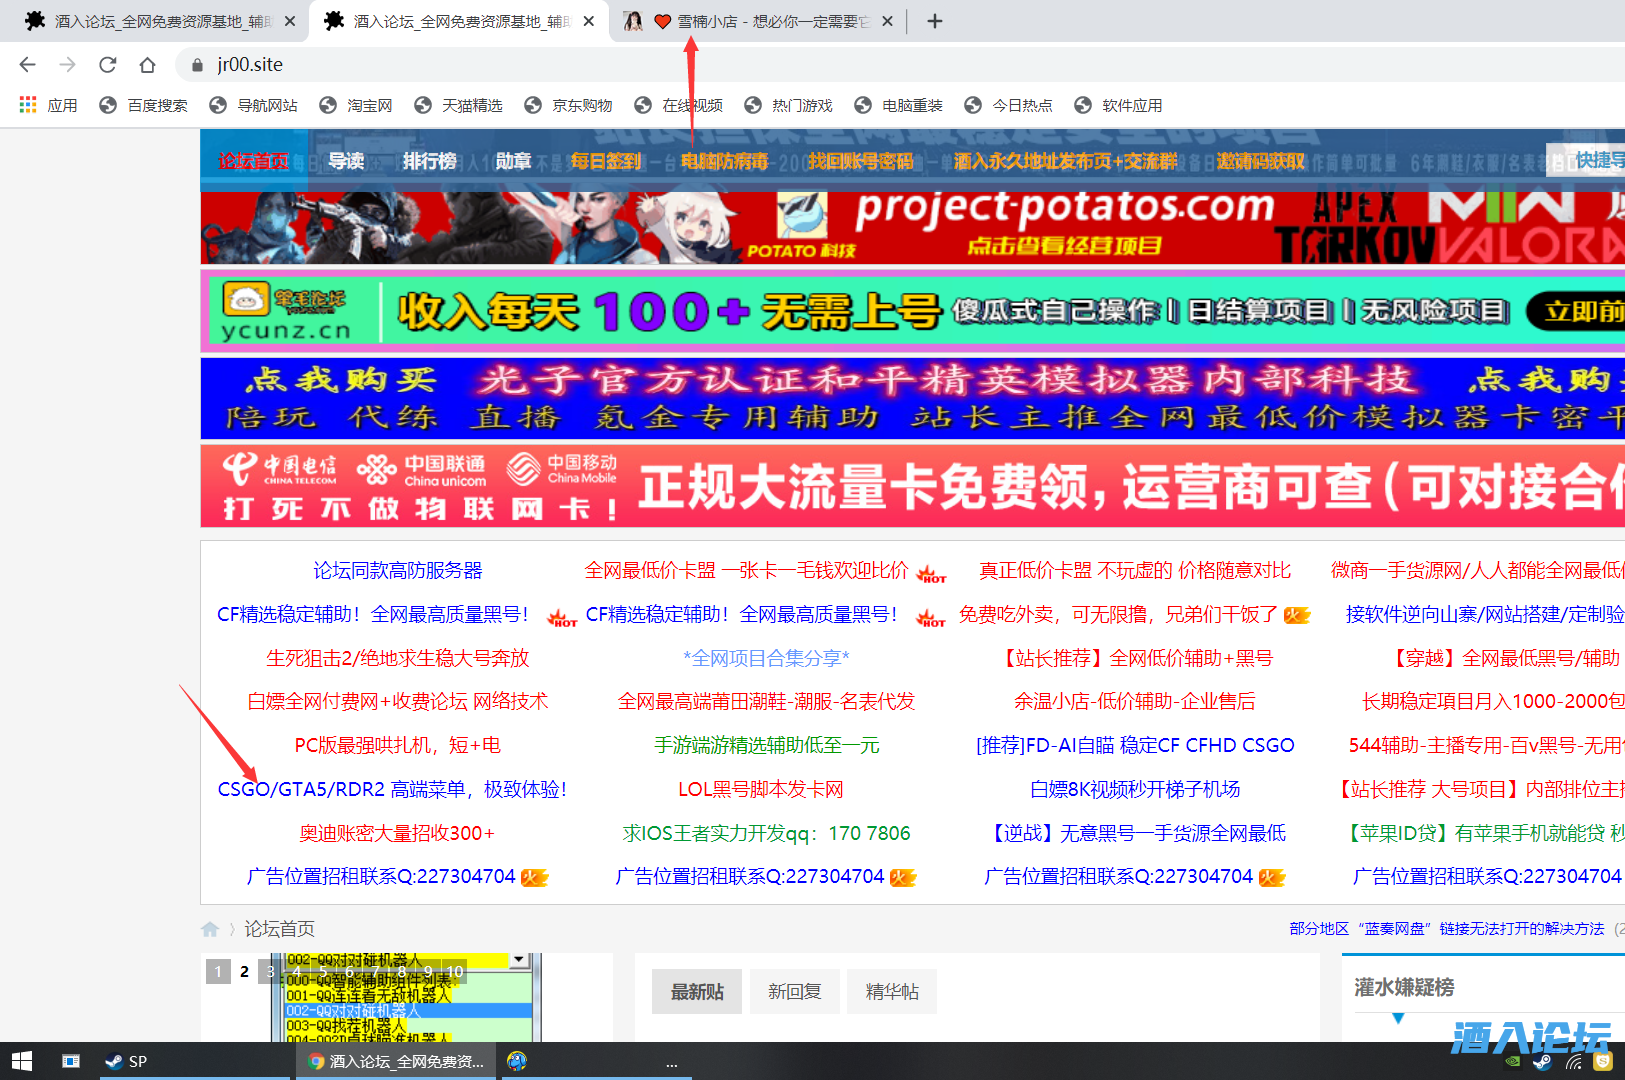
Task: Open 找回账号密码 in the forum navigation
Action: pos(861,161)
